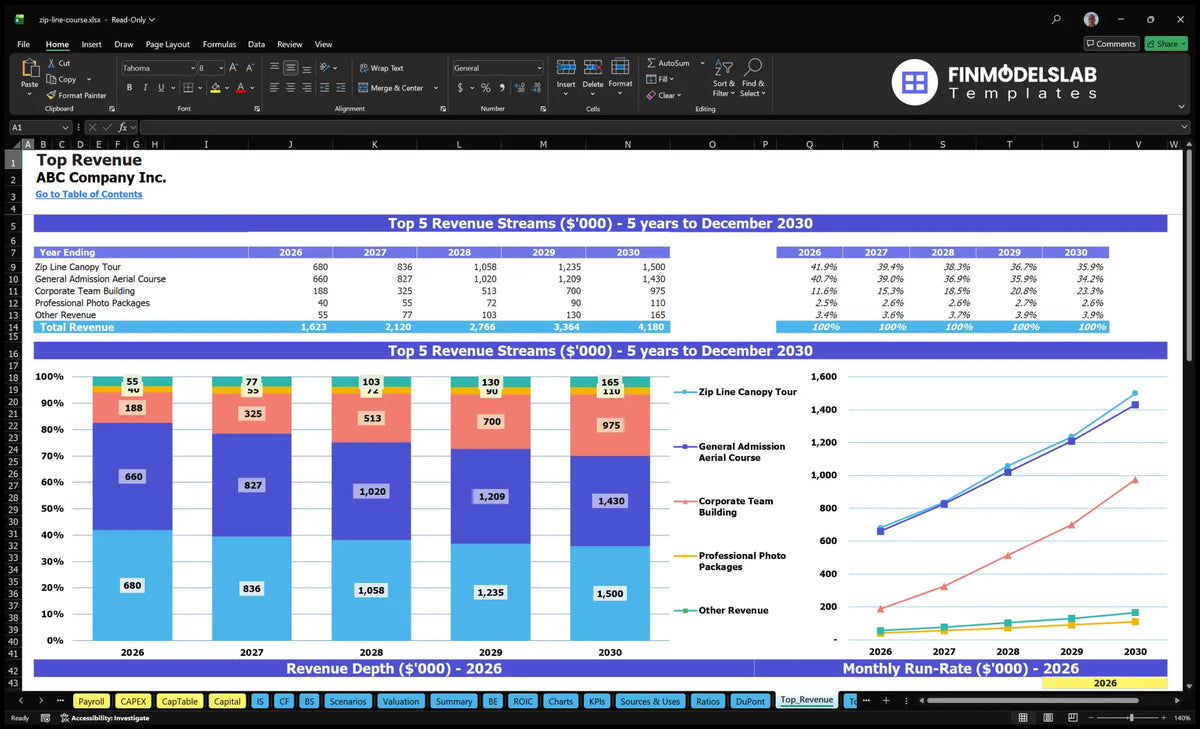
Task: Open Sort & Filter tool
Action: pyautogui.click(x=724, y=77)
